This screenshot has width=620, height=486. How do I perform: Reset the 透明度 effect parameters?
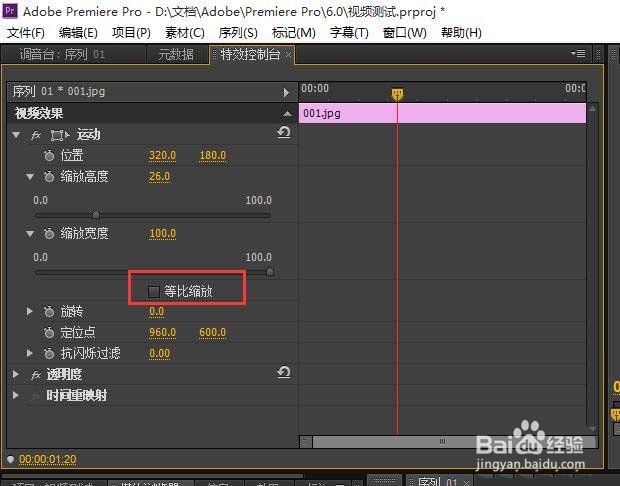284,372
